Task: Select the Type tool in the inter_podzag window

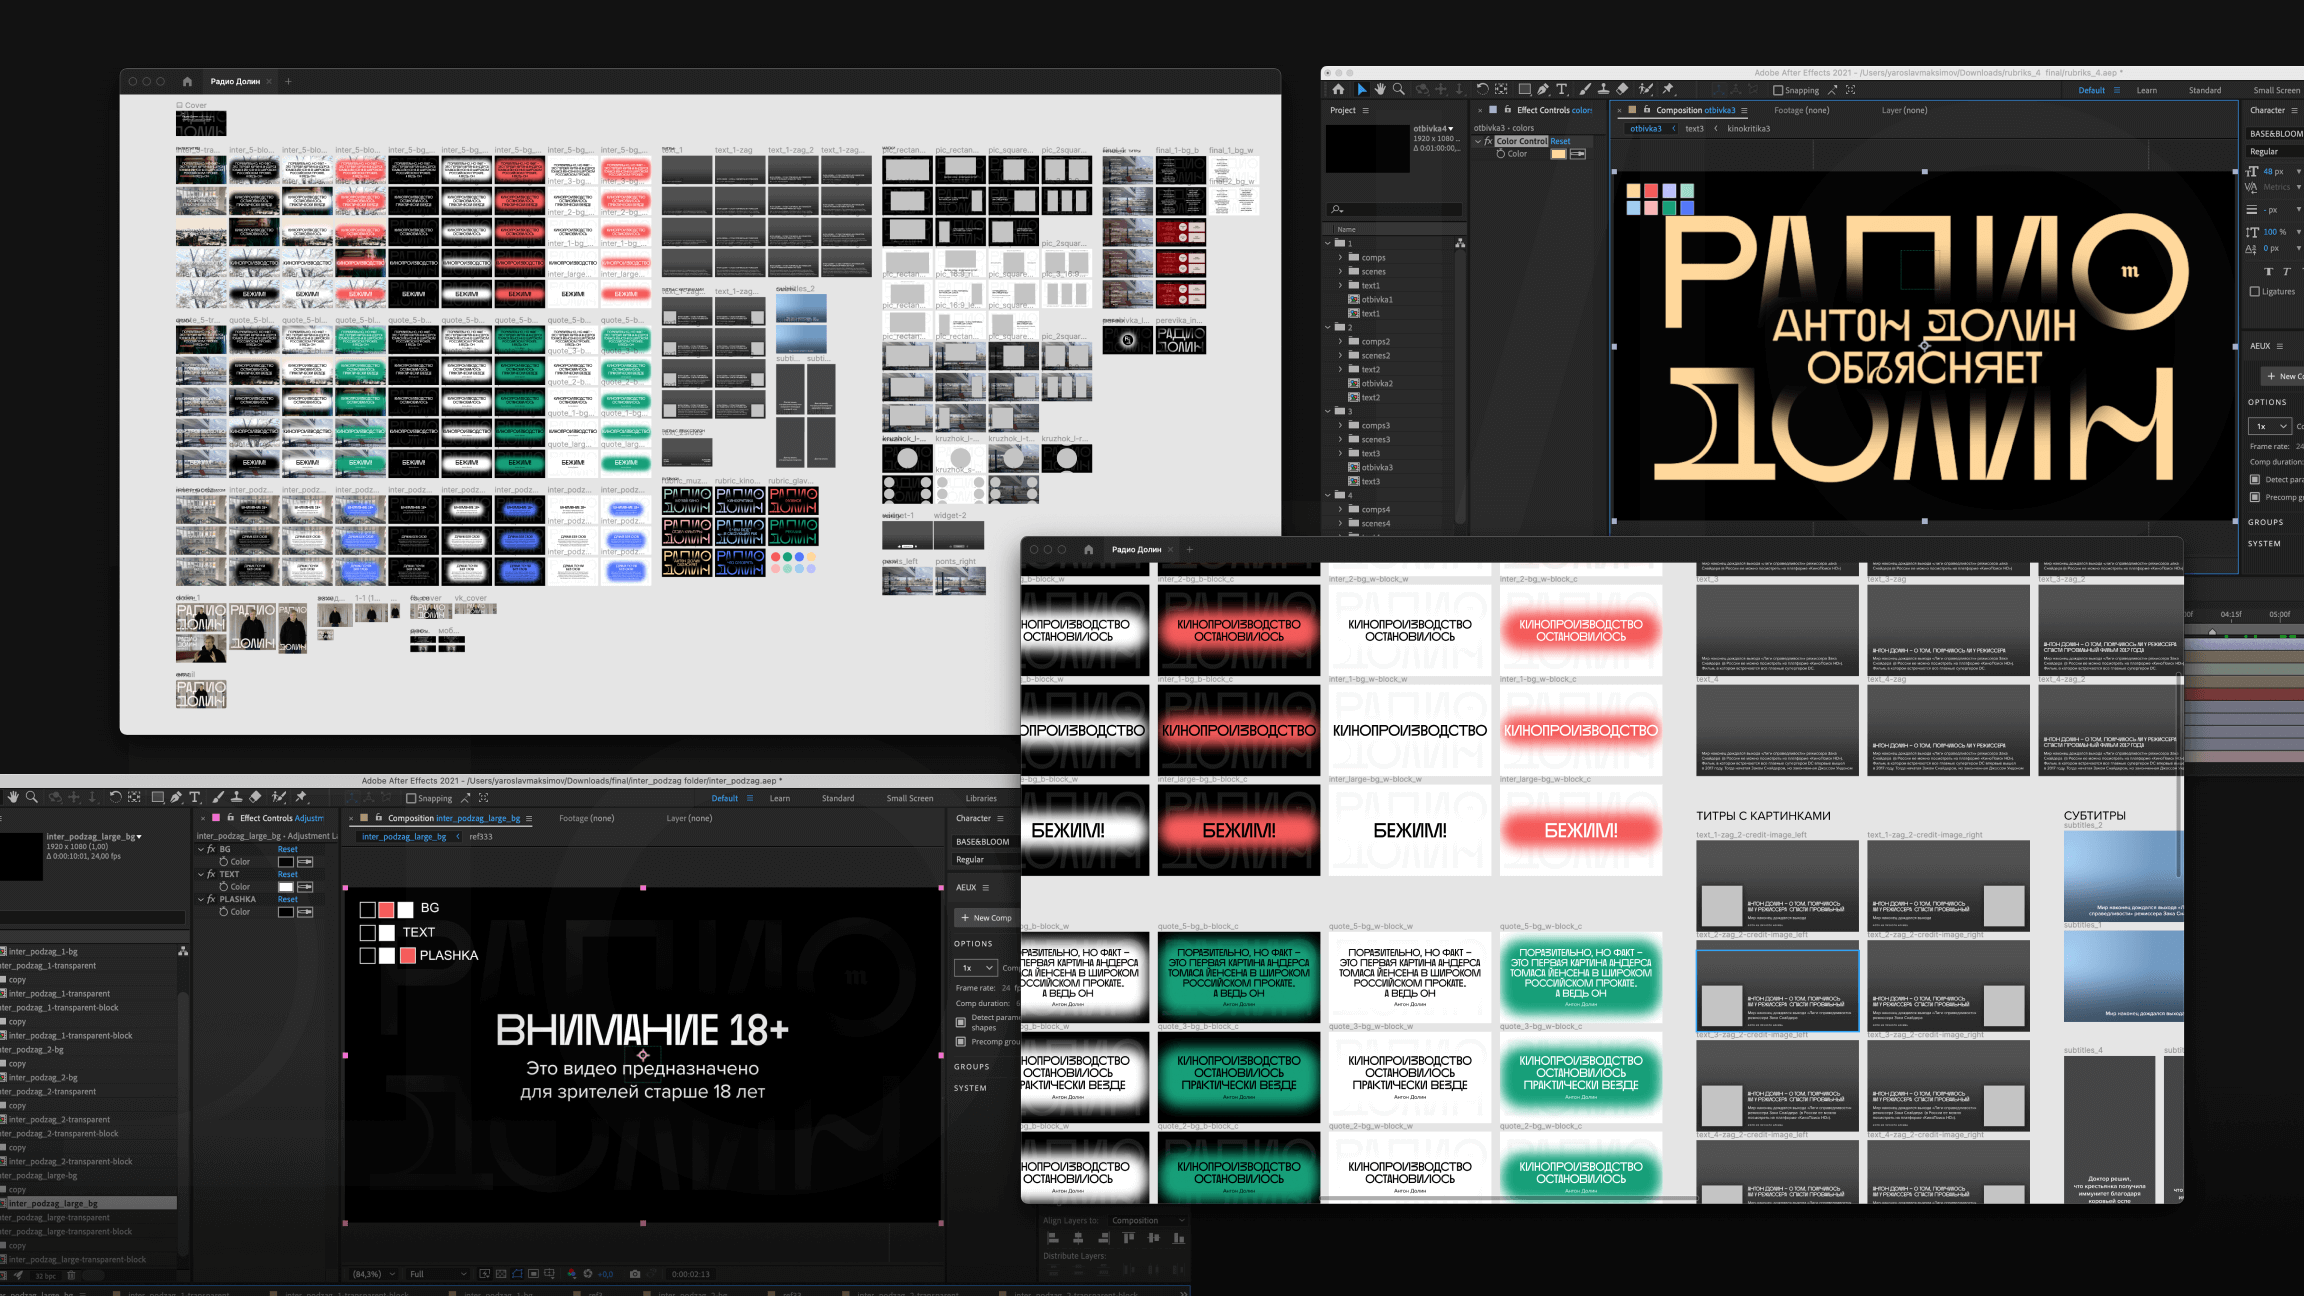Action: point(195,798)
